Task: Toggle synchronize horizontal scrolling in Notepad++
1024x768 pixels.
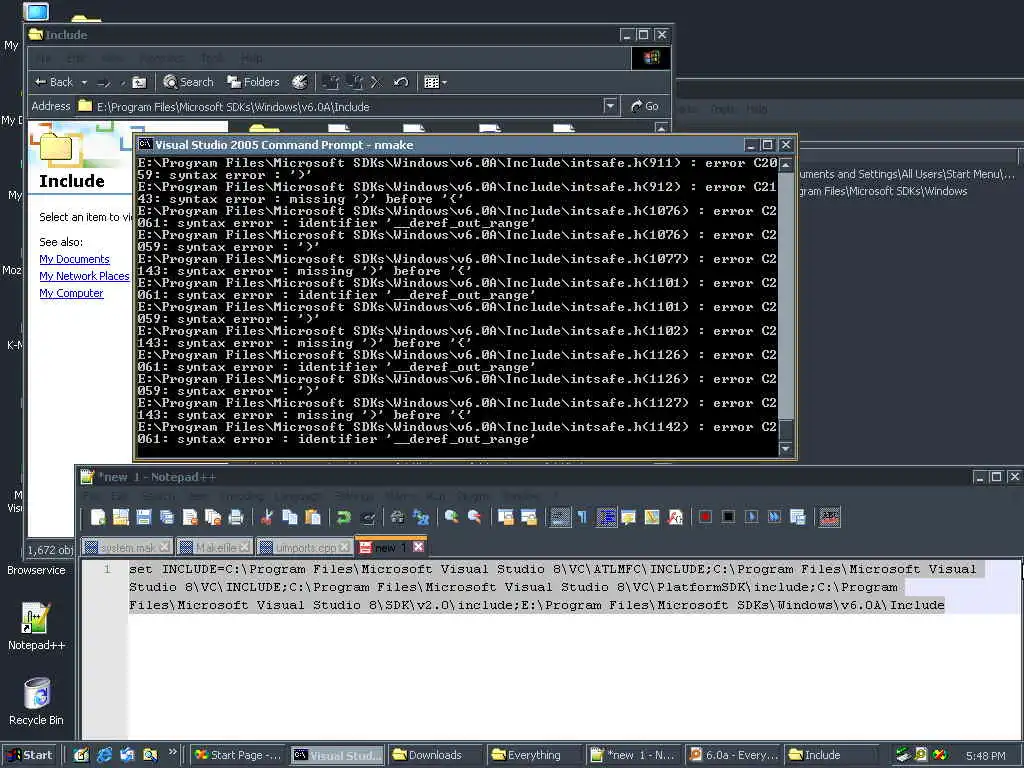Action: point(528,518)
